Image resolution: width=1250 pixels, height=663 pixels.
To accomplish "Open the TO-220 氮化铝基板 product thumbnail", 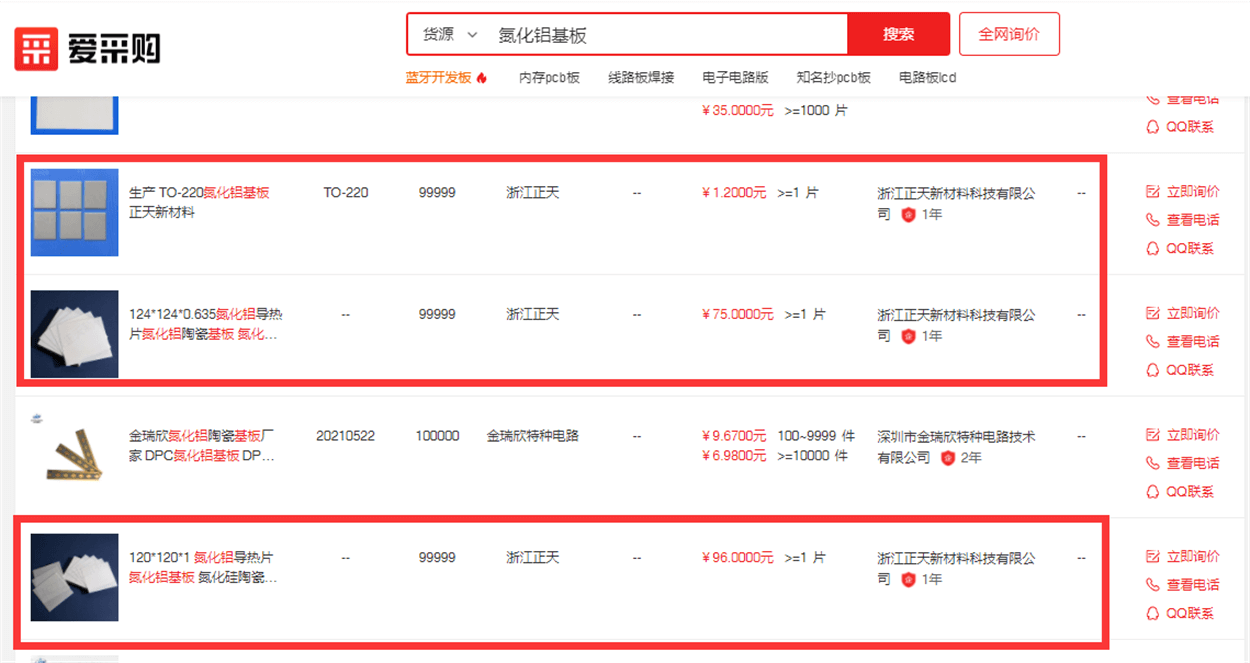I will point(74,212).
